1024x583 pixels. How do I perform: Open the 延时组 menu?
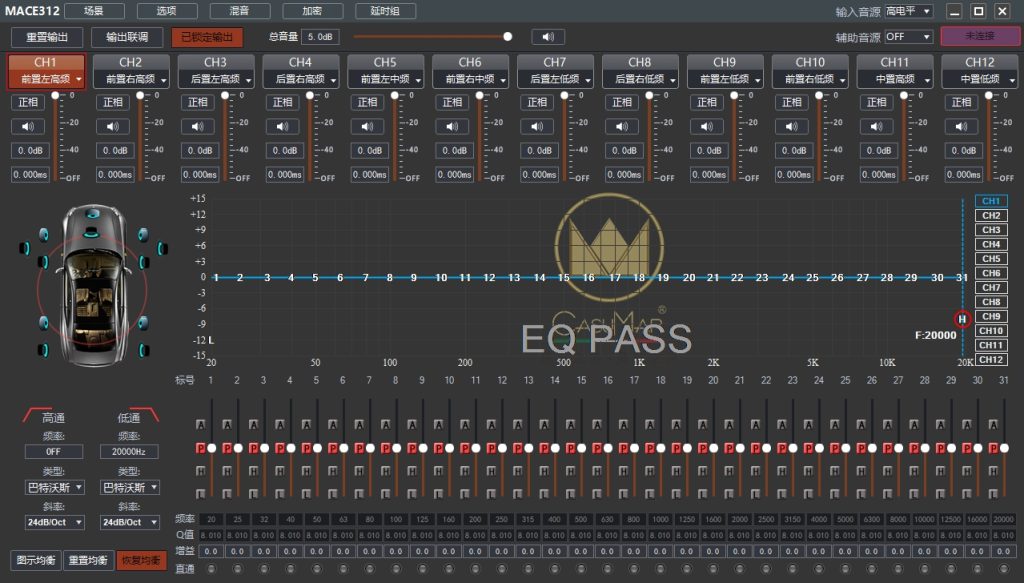(x=385, y=11)
